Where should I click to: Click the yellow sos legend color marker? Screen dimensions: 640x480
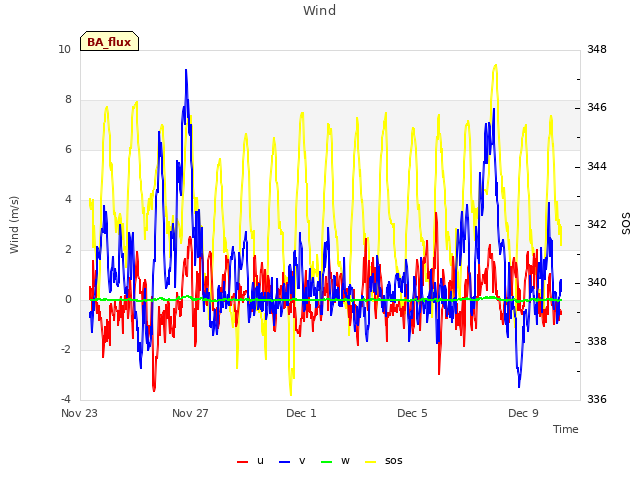tap(370, 462)
